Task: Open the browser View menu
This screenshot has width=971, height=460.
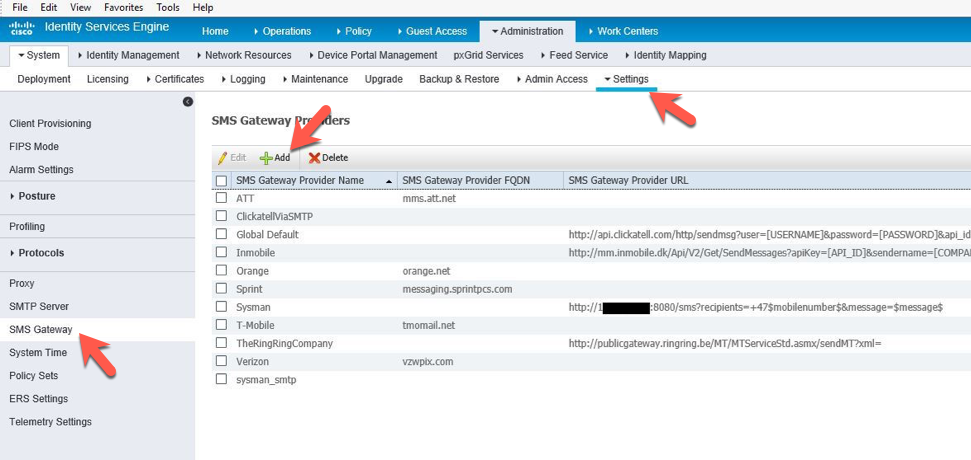Action: pos(80,7)
